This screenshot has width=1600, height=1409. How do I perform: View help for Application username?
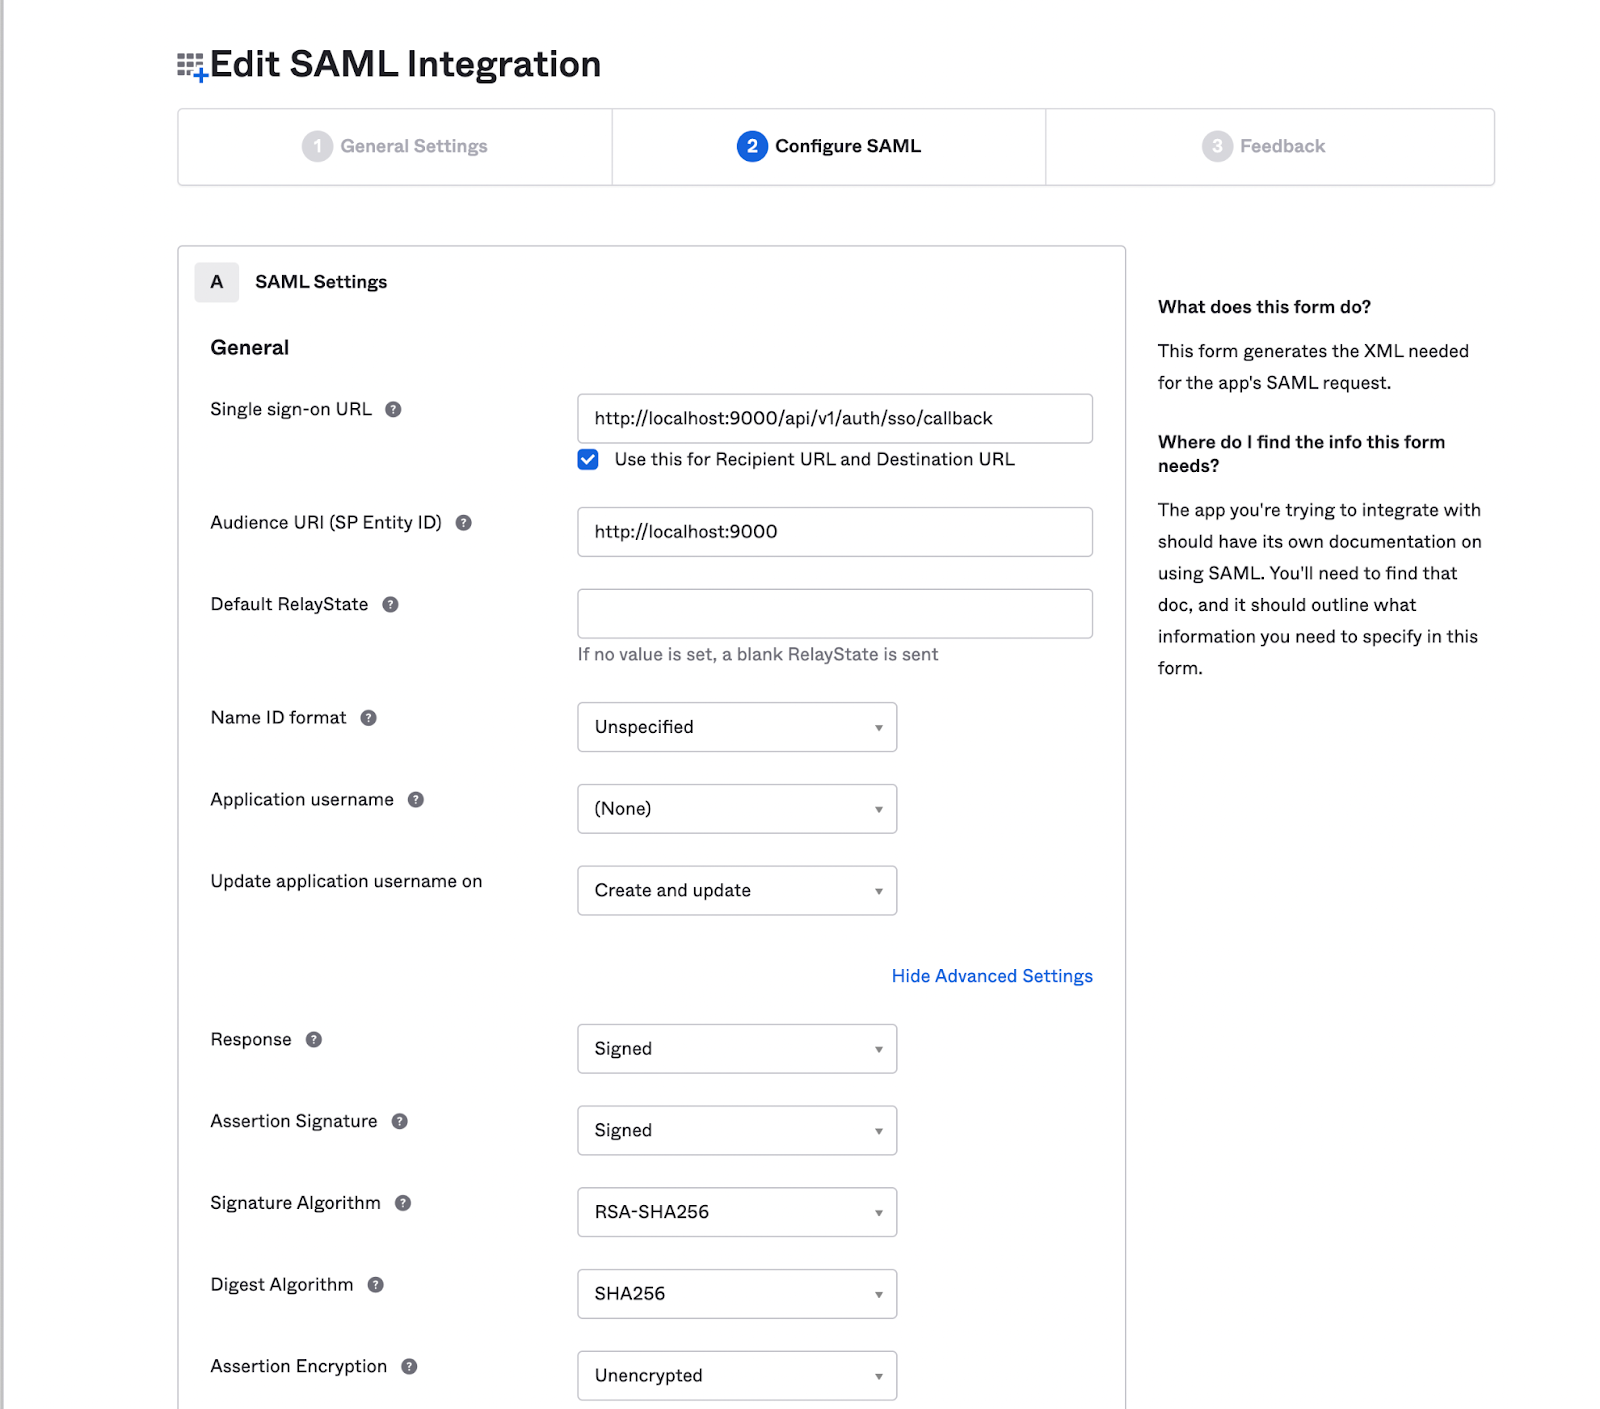tap(416, 799)
